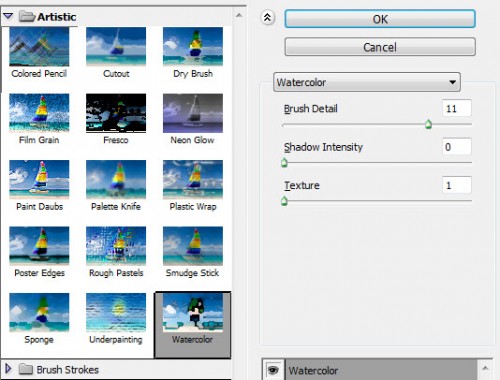The height and width of the screenshot is (380, 500).
Task: Apply the Underpainting filter thumbnail
Action: point(116,312)
